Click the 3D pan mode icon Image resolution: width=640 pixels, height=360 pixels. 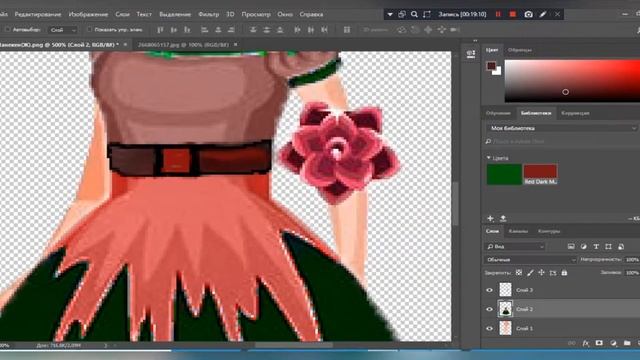point(428,30)
